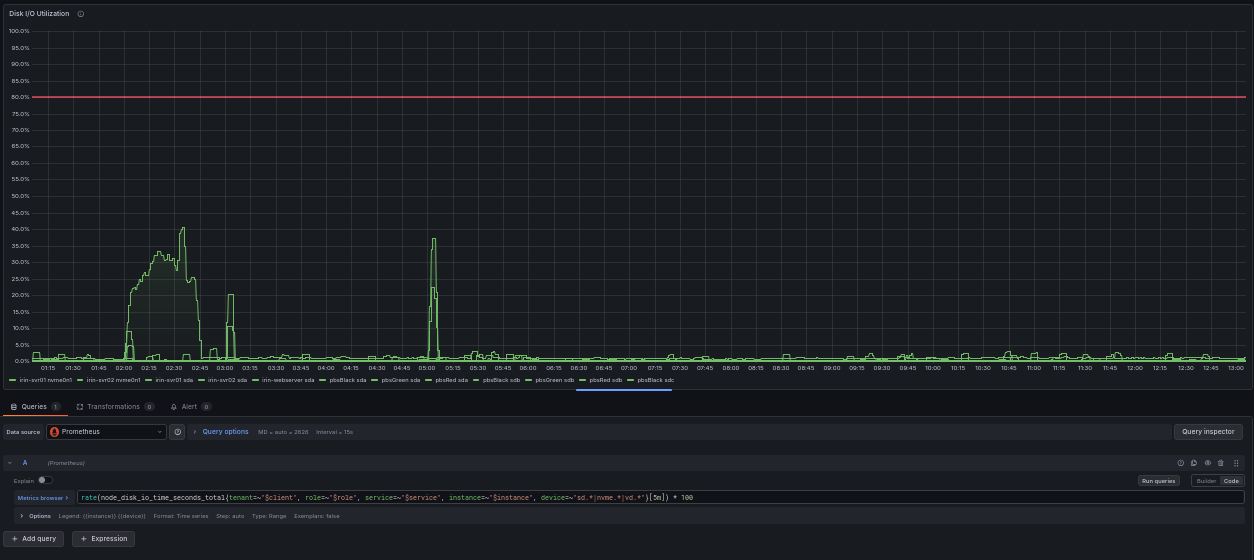Open the Prometheus data source dropdown
The width and height of the screenshot is (1254, 560).
point(106,432)
